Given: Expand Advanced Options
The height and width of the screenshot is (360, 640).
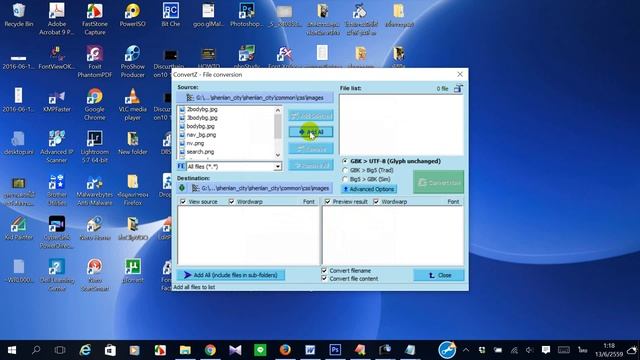Looking at the screenshot, I should pos(369,189).
